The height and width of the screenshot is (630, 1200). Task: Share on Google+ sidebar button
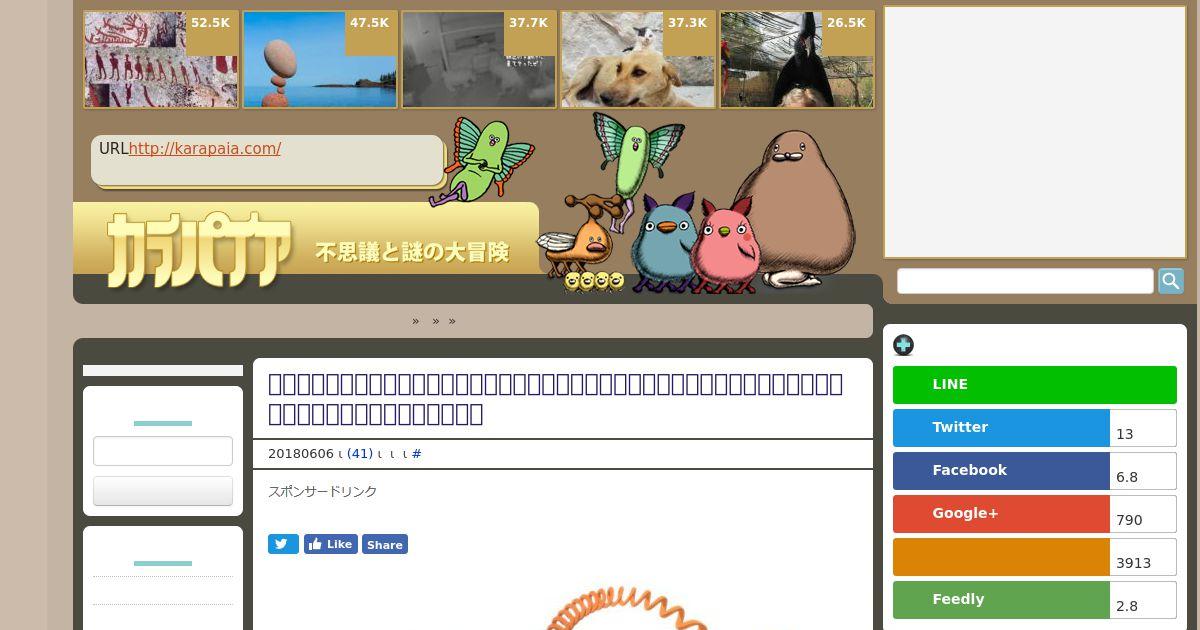point(1001,514)
